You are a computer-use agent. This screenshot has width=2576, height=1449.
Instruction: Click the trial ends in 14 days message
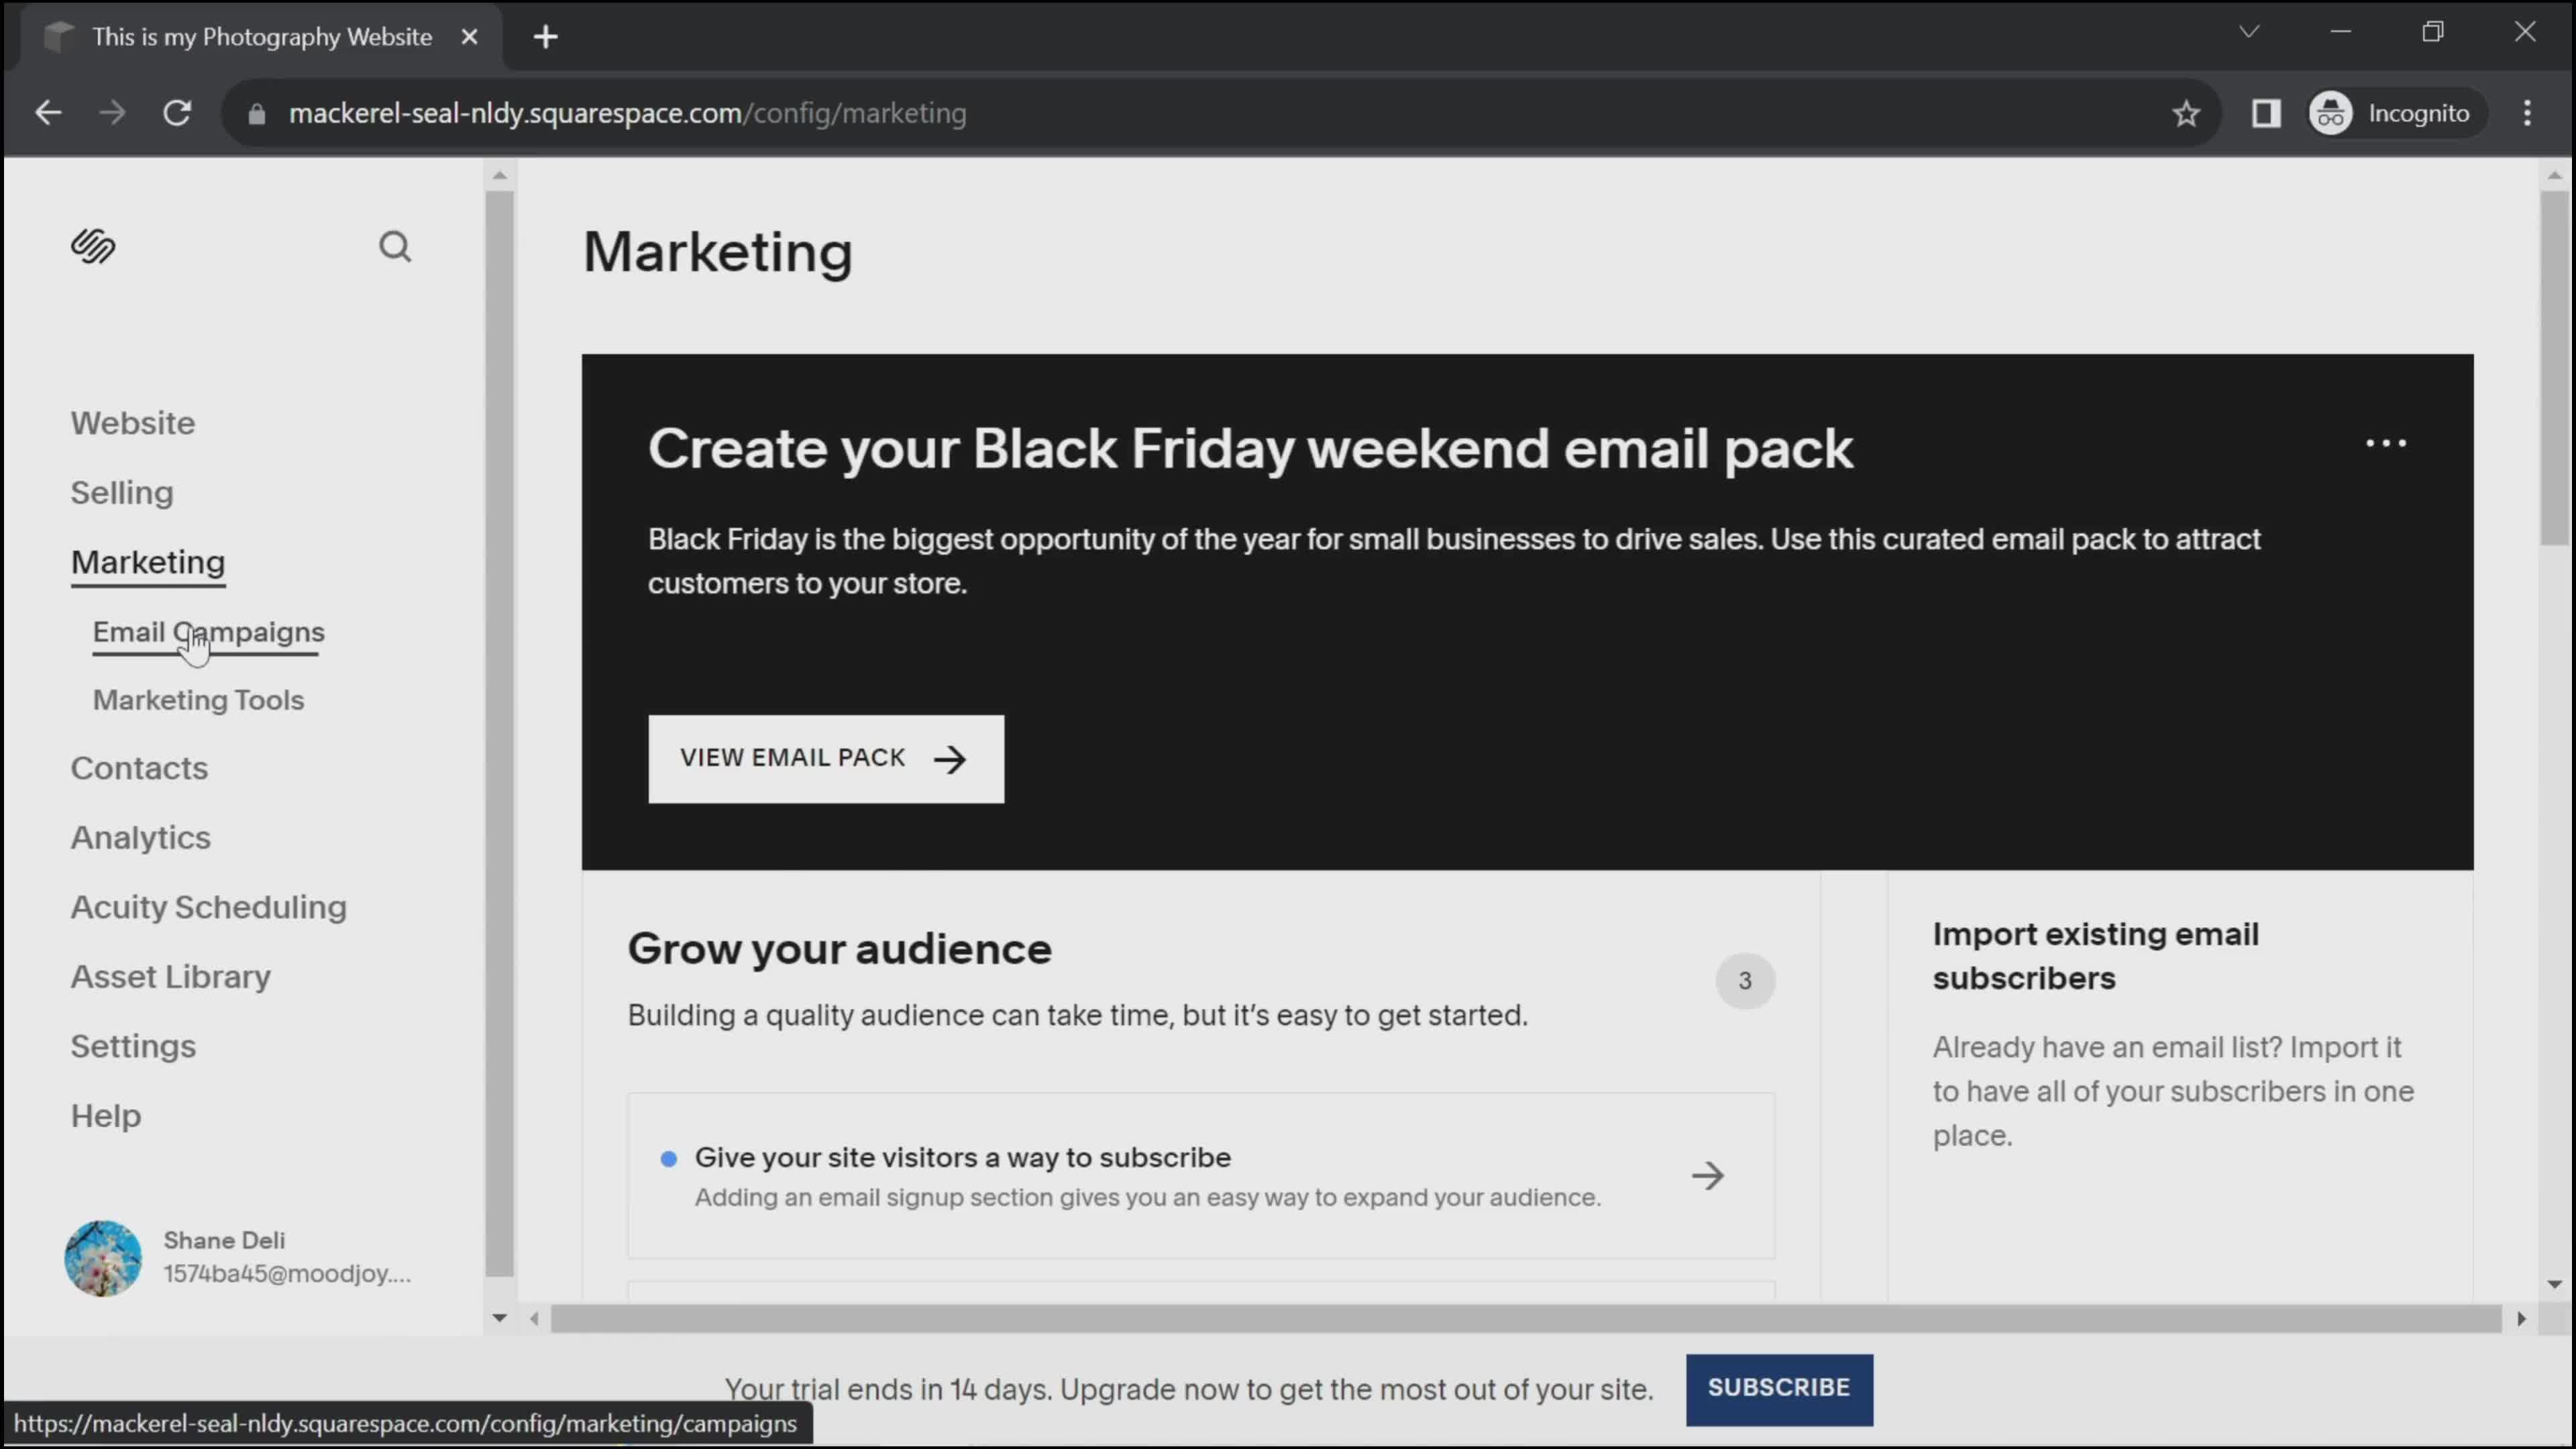1188,1389
